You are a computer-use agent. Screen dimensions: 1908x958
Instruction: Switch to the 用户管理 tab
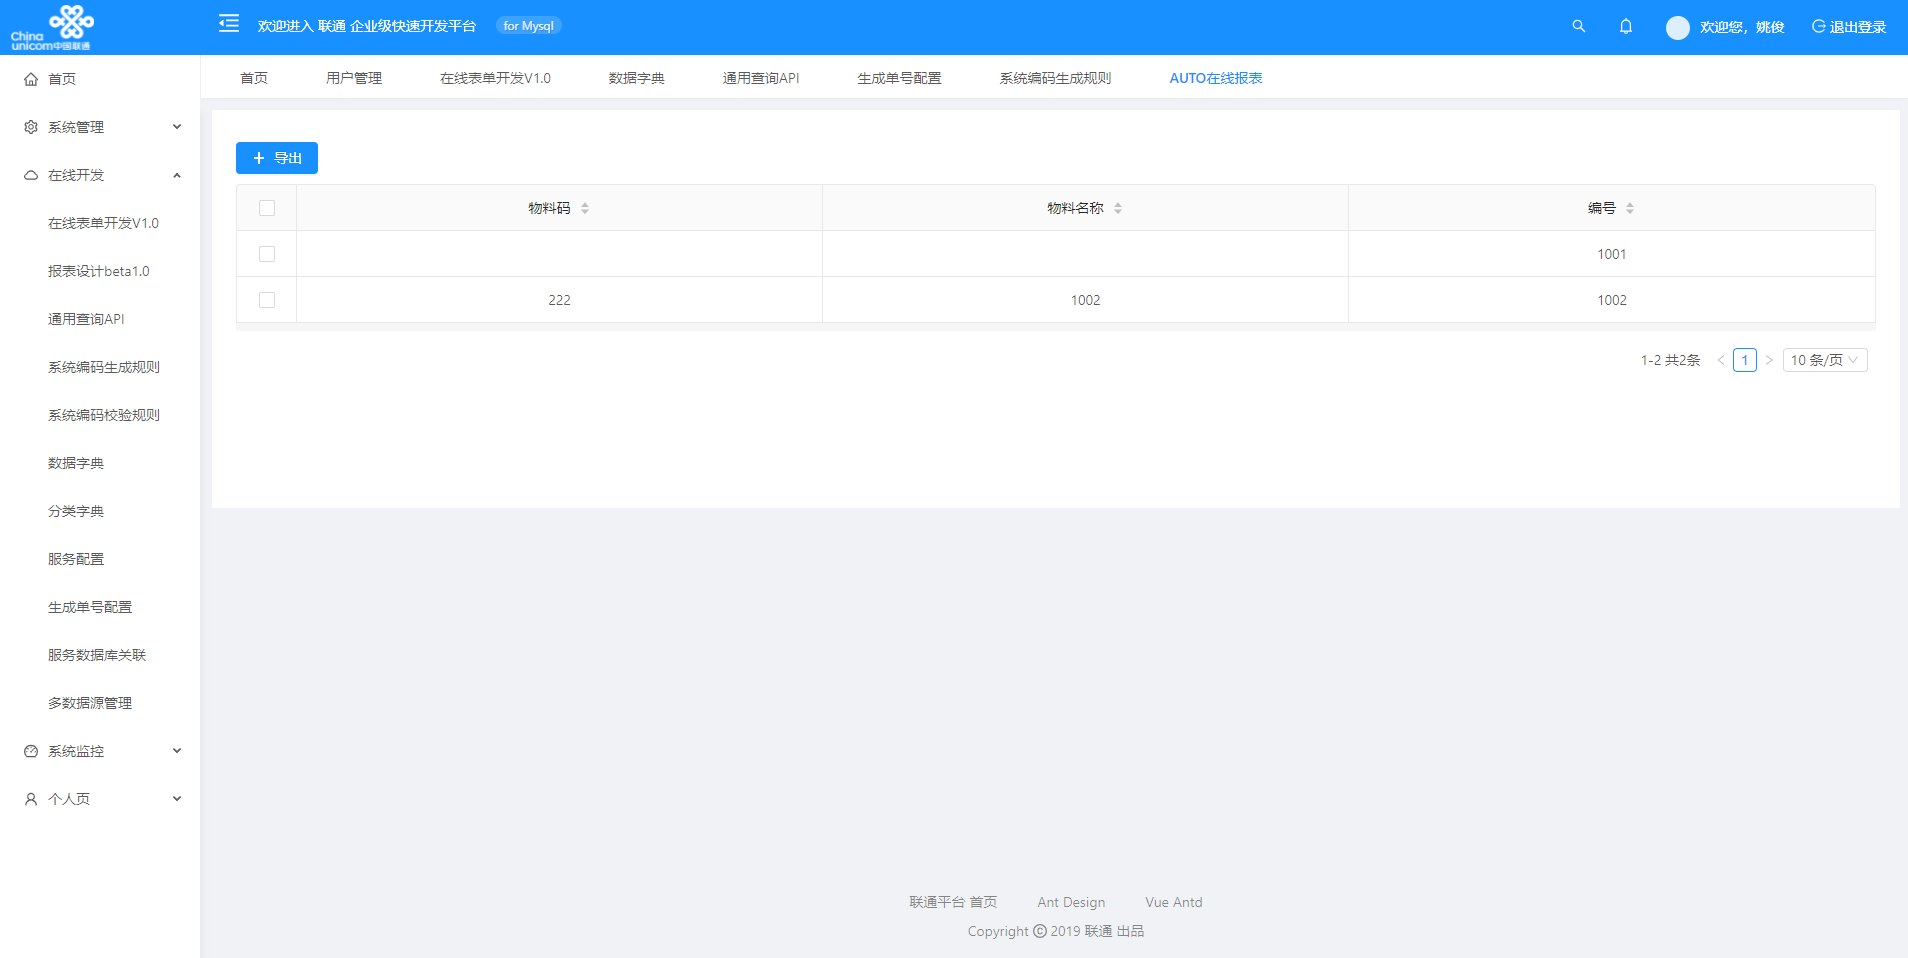click(354, 78)
